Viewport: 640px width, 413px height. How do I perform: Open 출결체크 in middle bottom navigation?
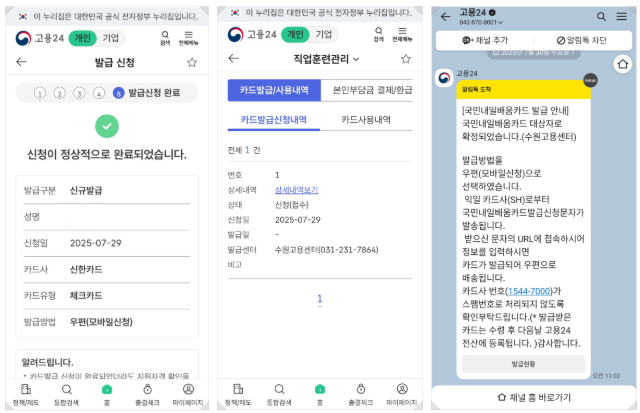[x=361, y=394]
